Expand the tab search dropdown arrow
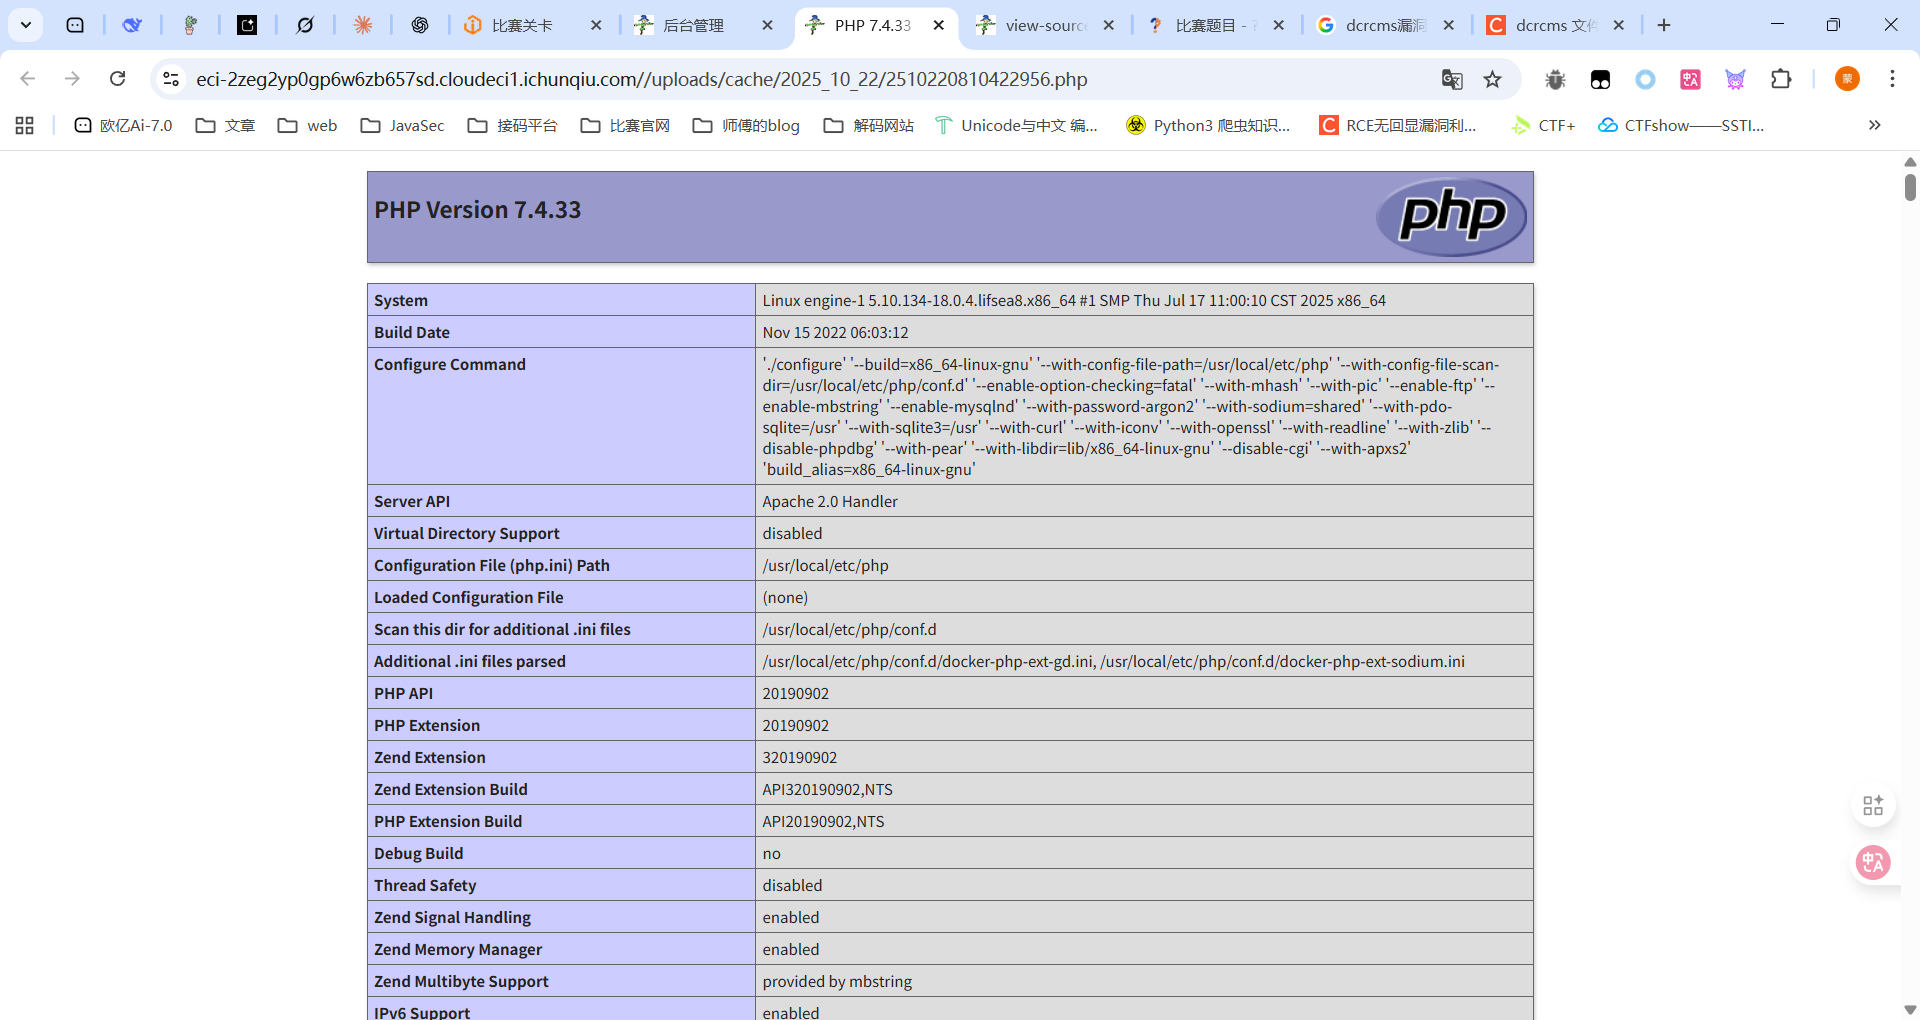 tap(26, 25)
